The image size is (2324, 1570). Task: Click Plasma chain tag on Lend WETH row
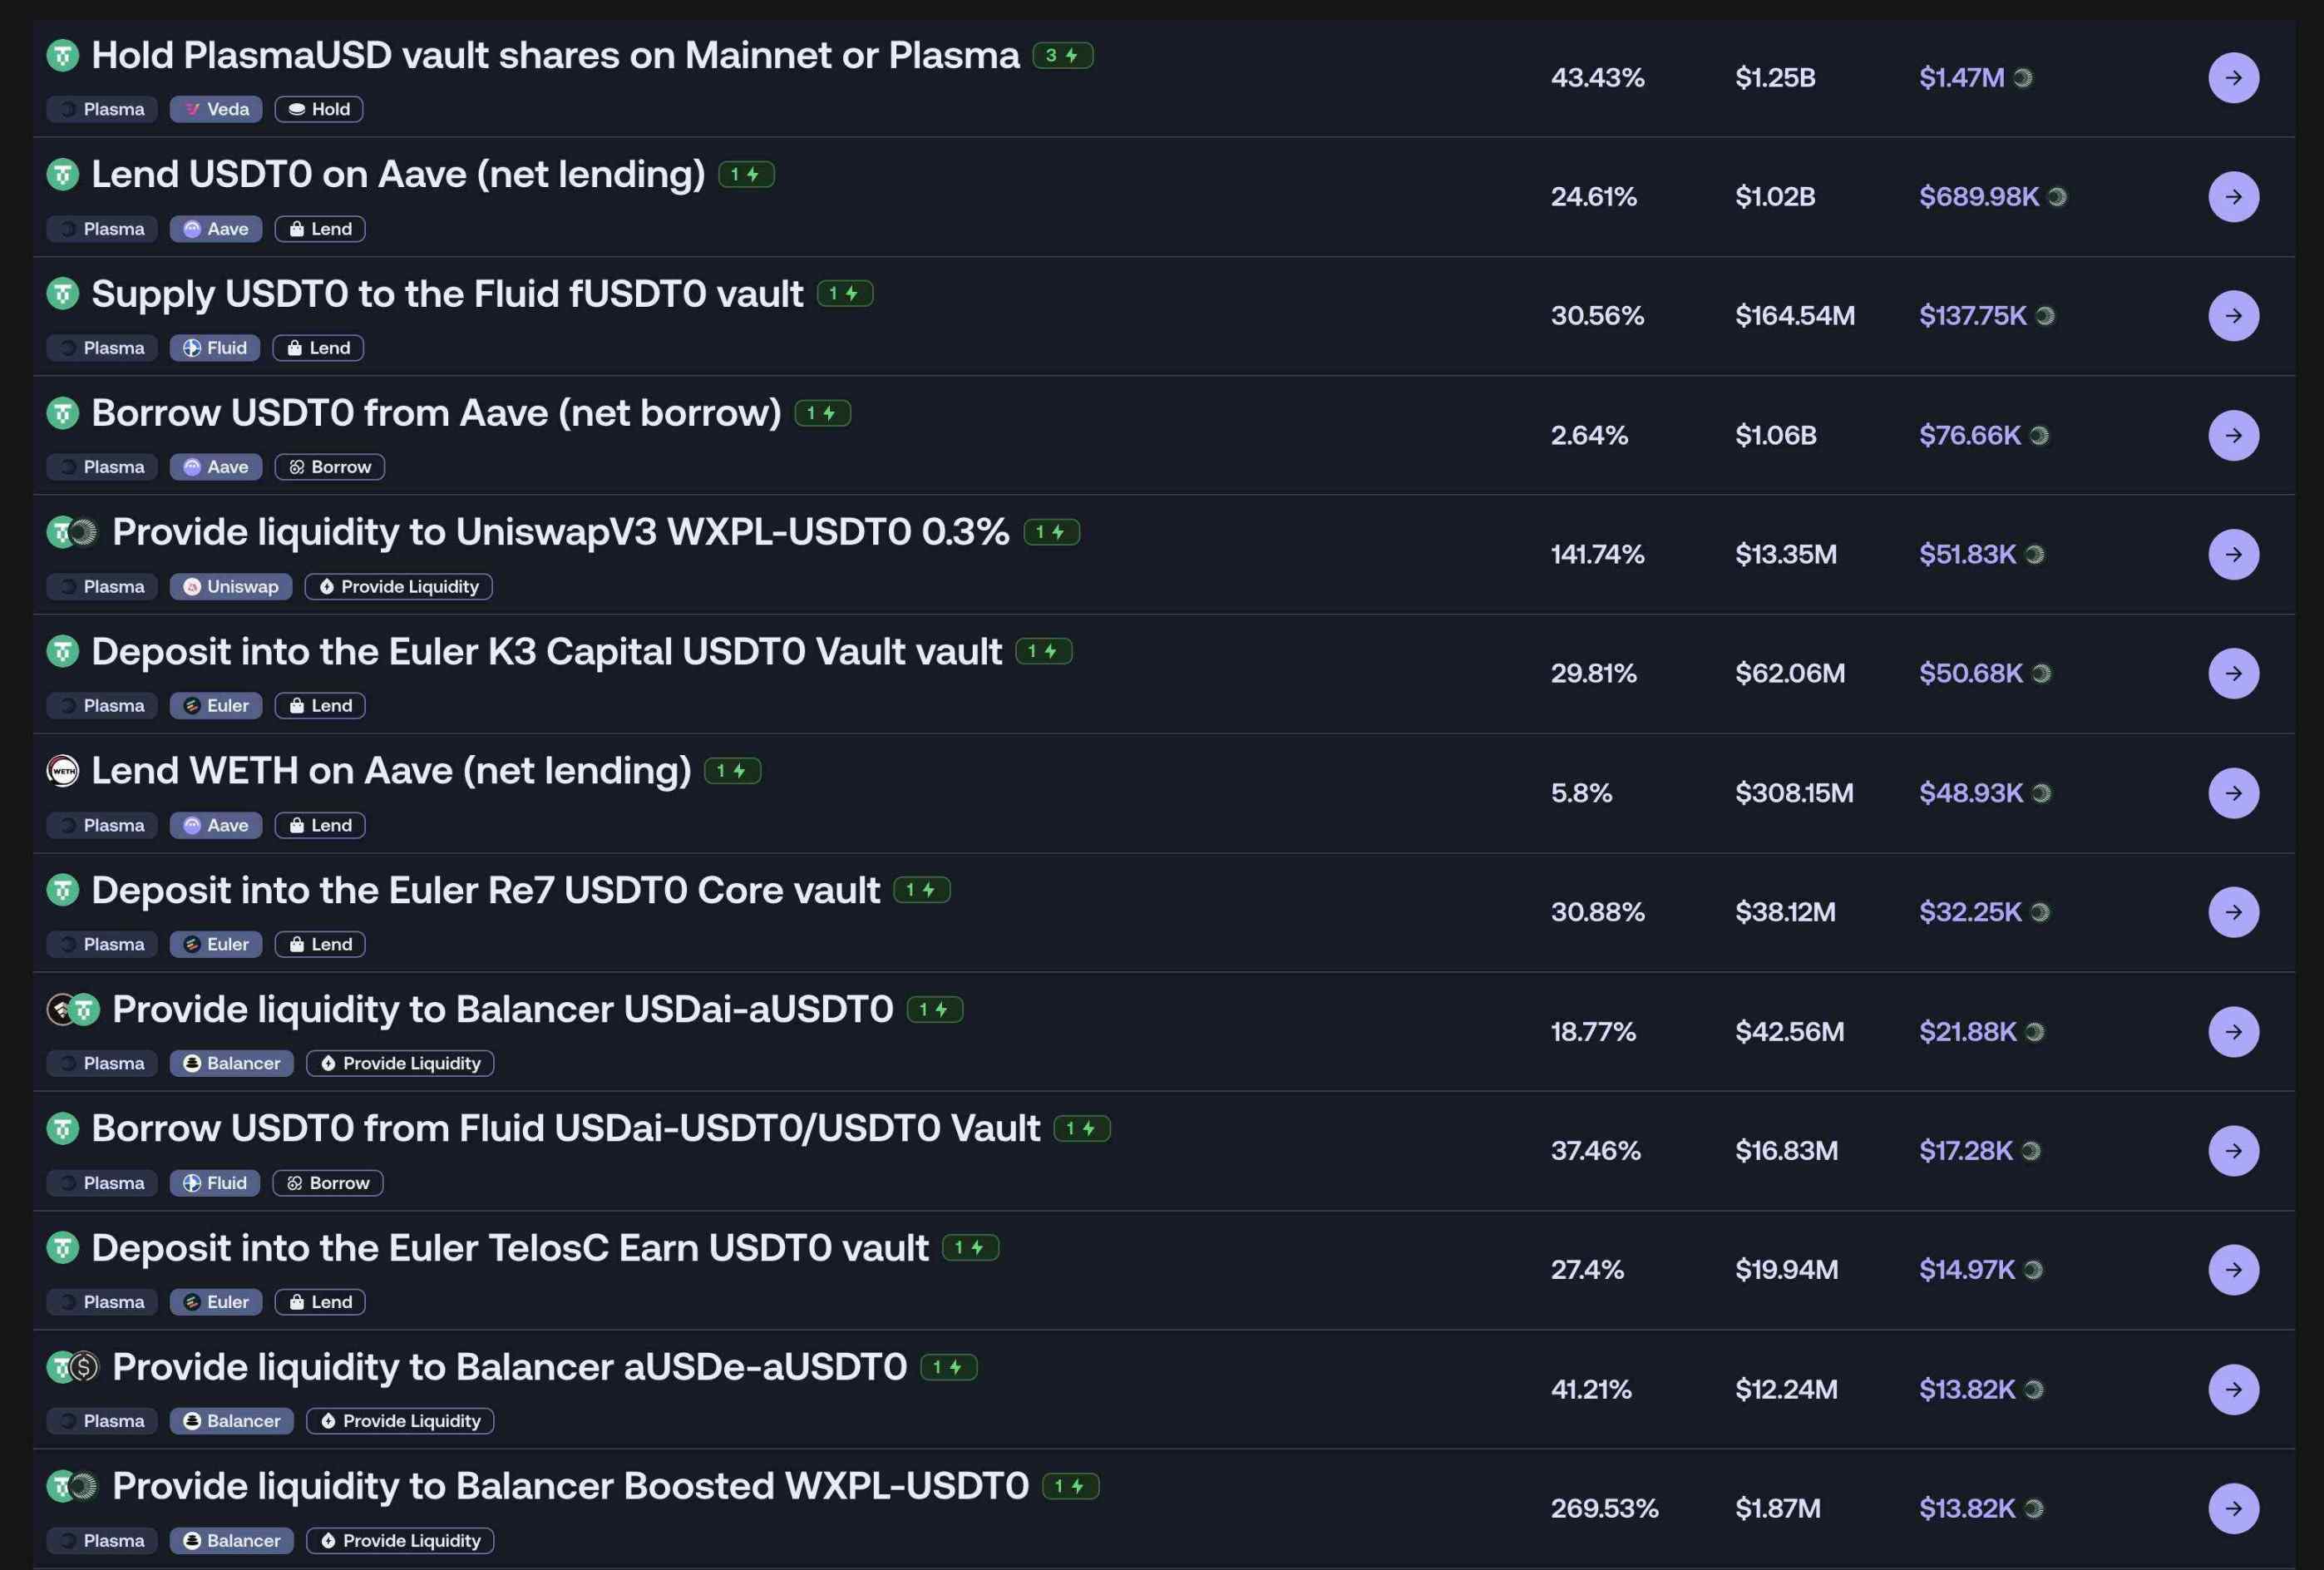click(x=102, y=826)
